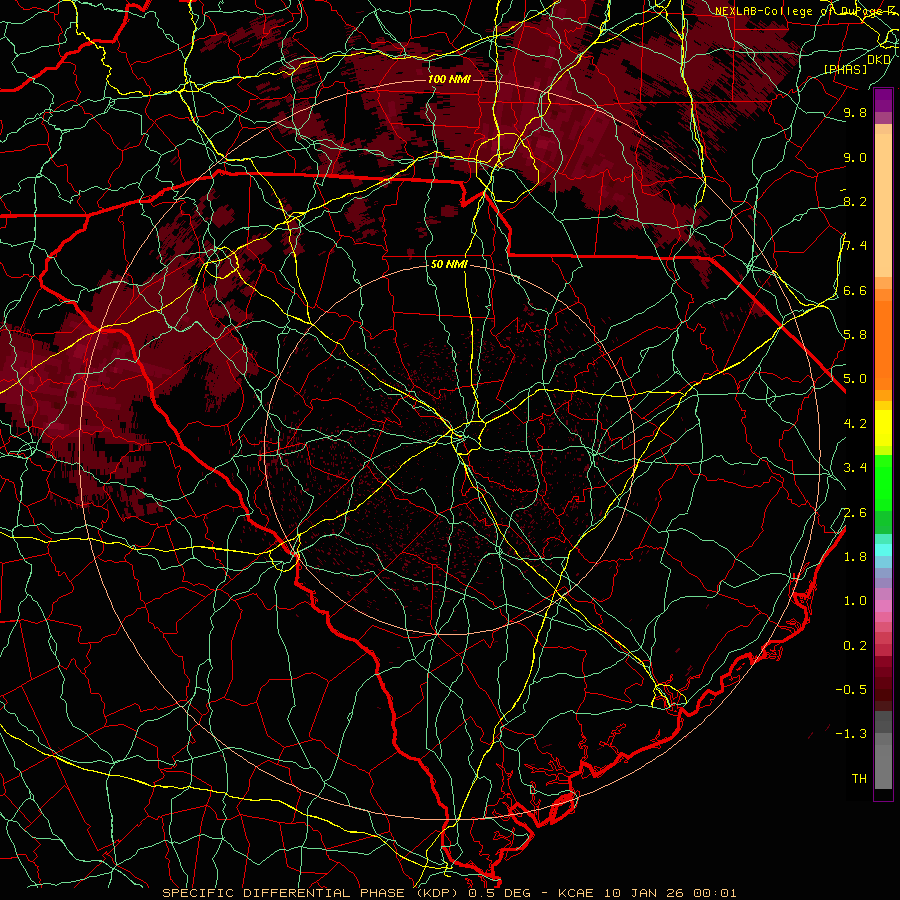The height and width of the screenshot is (900, 900).
Task: Click the -1.3 value on the color scale
Action: coord(851,734)
